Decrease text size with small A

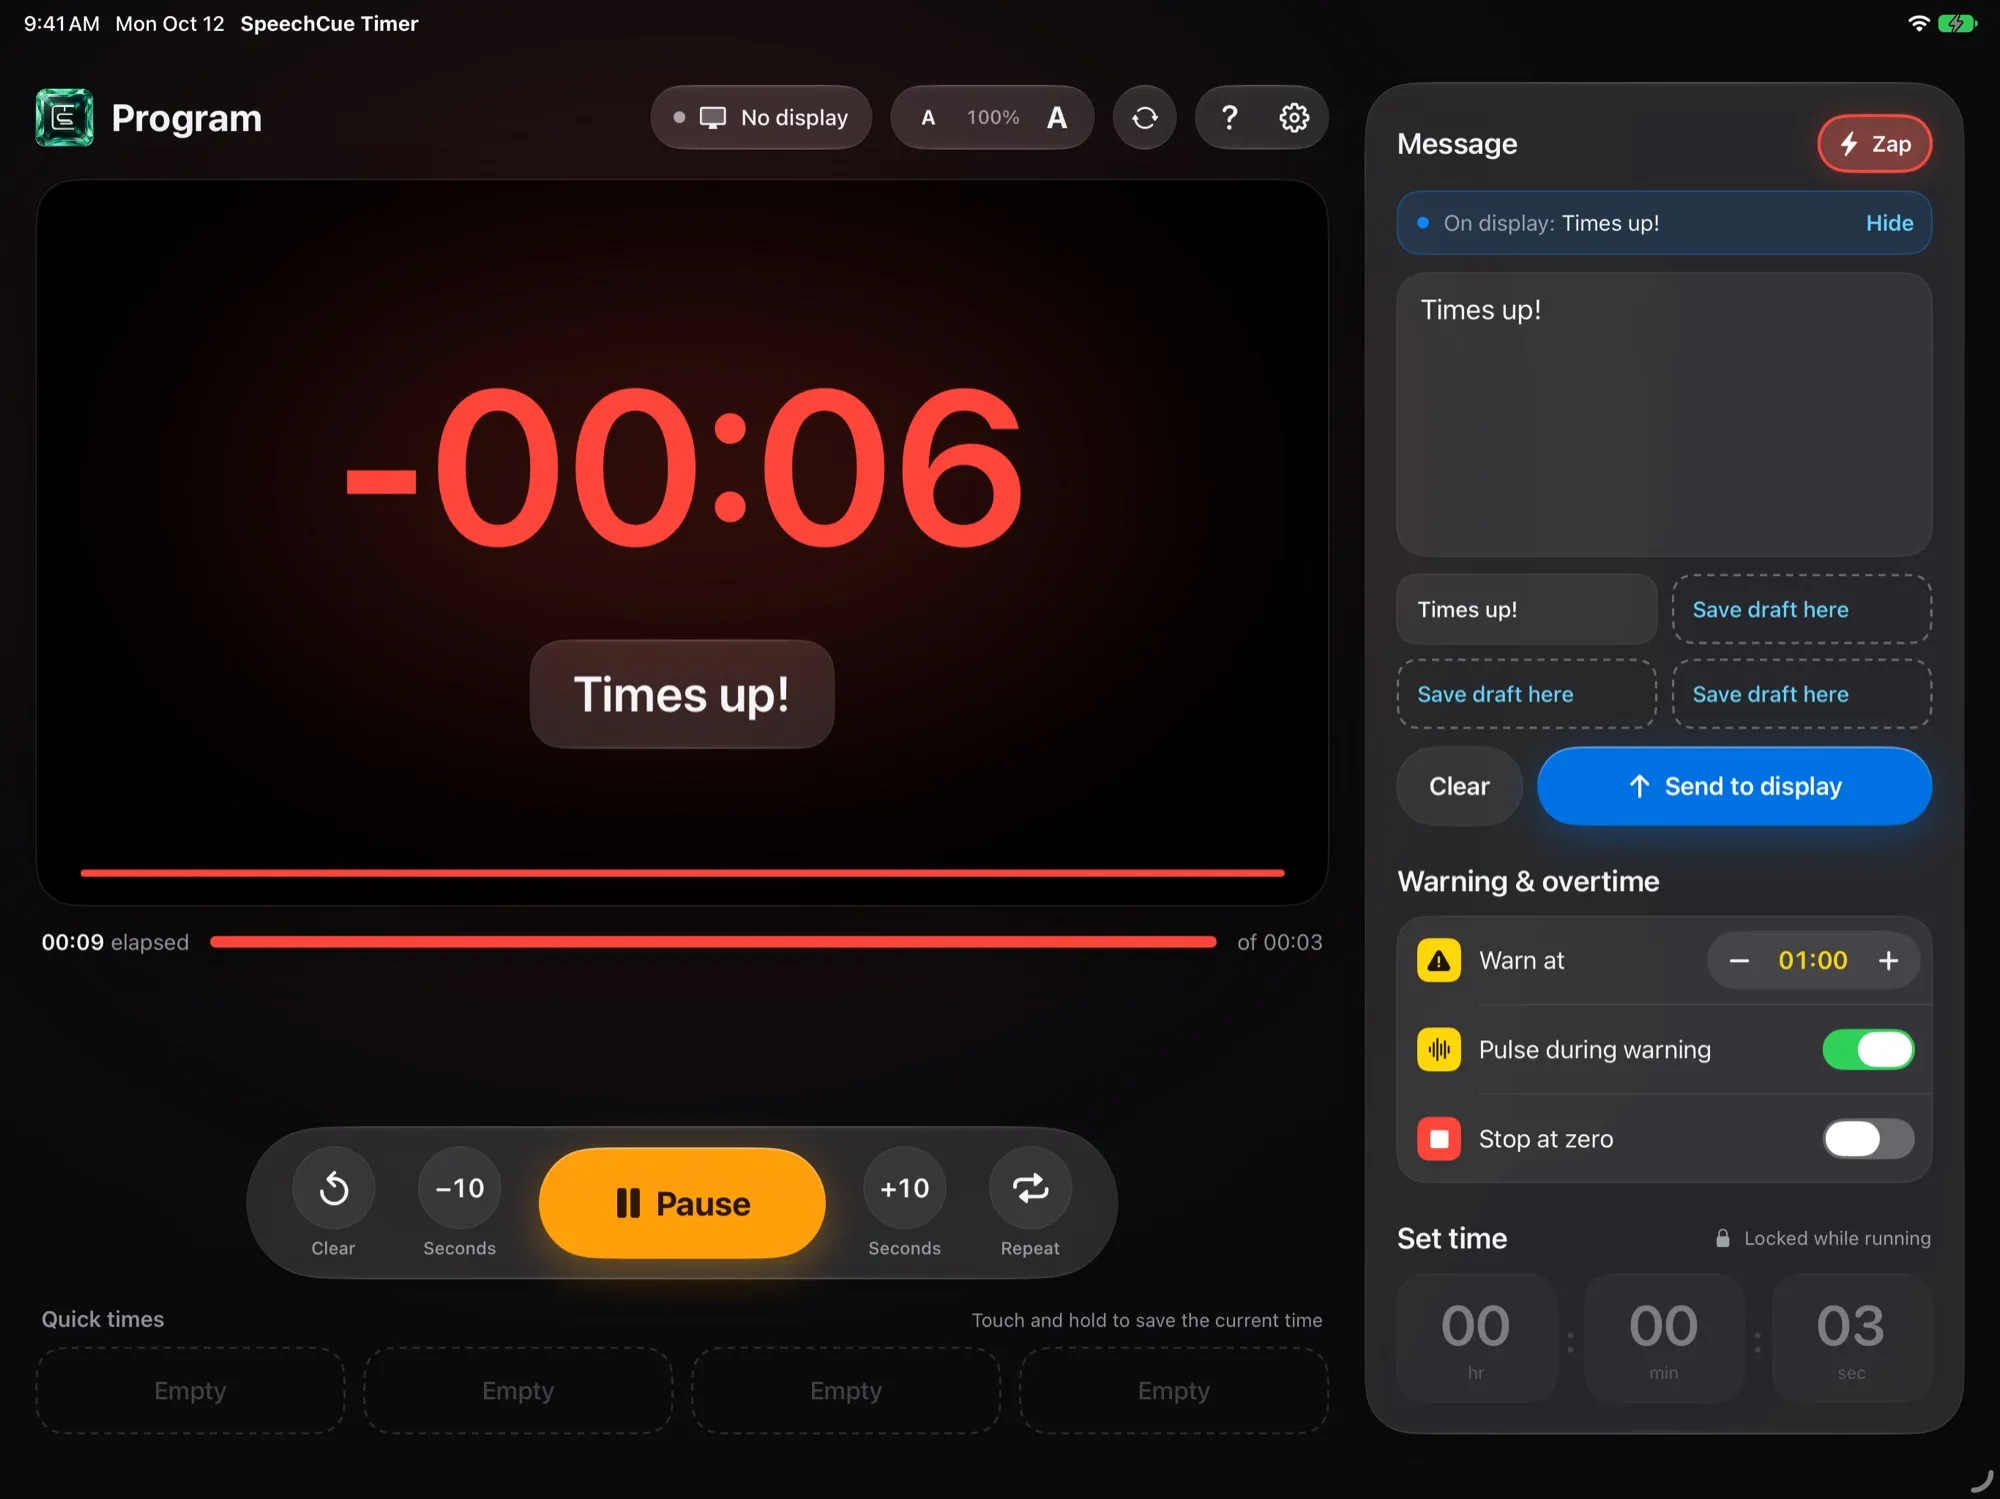928,118
